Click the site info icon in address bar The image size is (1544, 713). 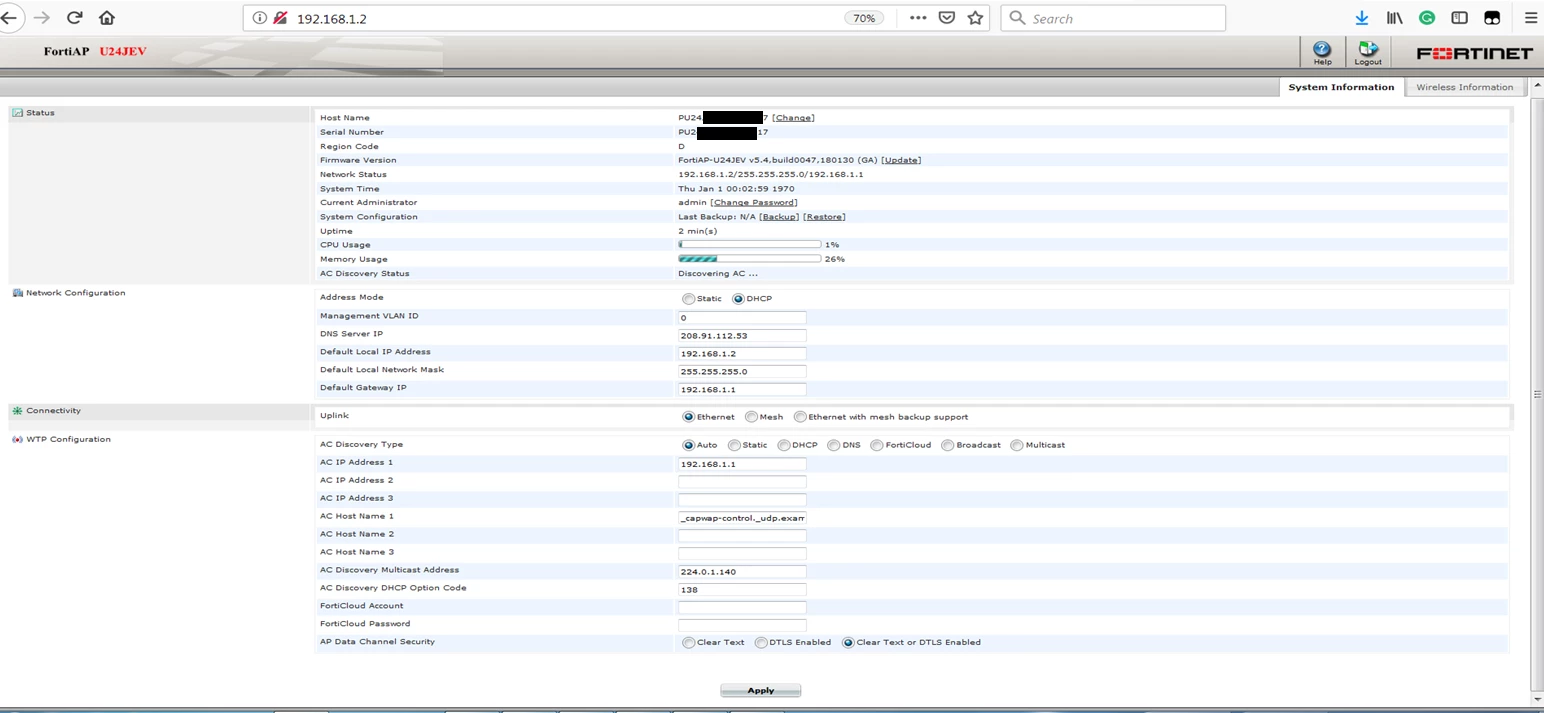point(259,18)
